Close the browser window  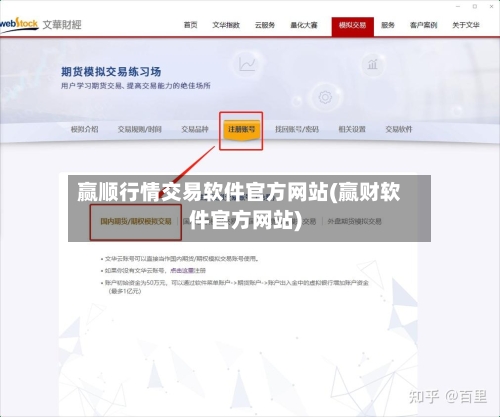(491, 6)
